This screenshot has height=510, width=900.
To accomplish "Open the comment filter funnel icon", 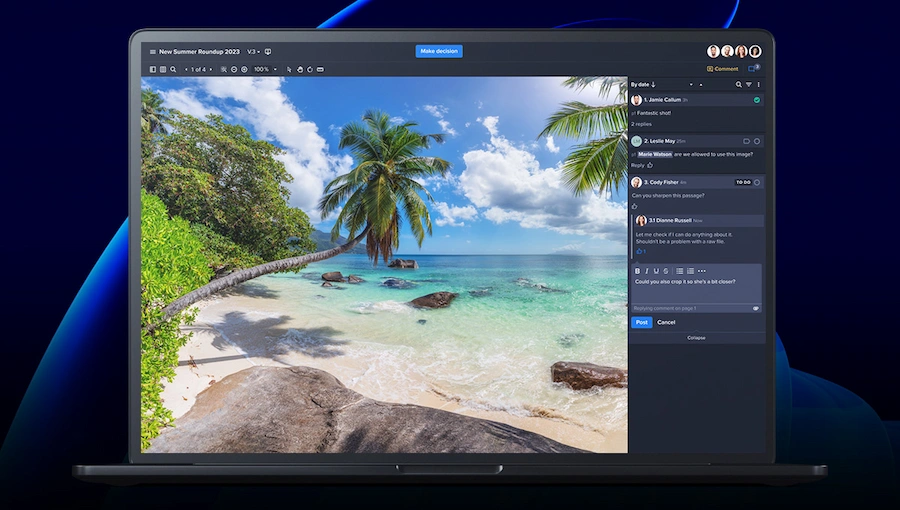I will [748, 85].
